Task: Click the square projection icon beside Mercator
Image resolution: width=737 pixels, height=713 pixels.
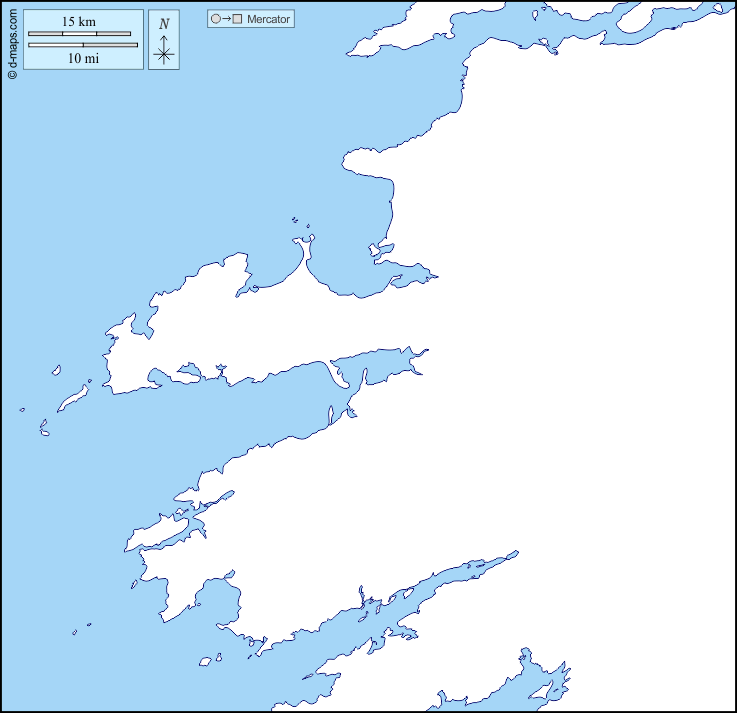Action: (238, 19)
